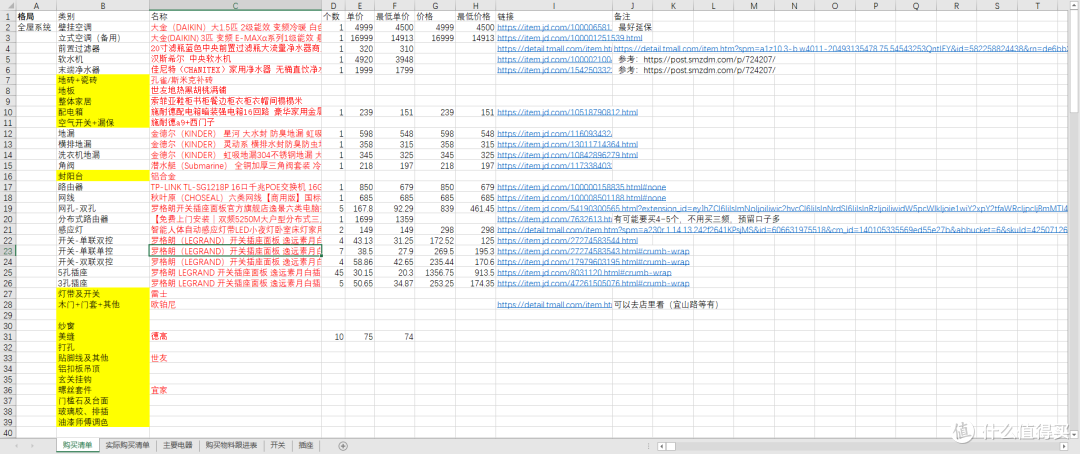Add a new sheet with the plus icon
Screen dimensions: 1080x454
pyautogui.click(x=343, y=446)
